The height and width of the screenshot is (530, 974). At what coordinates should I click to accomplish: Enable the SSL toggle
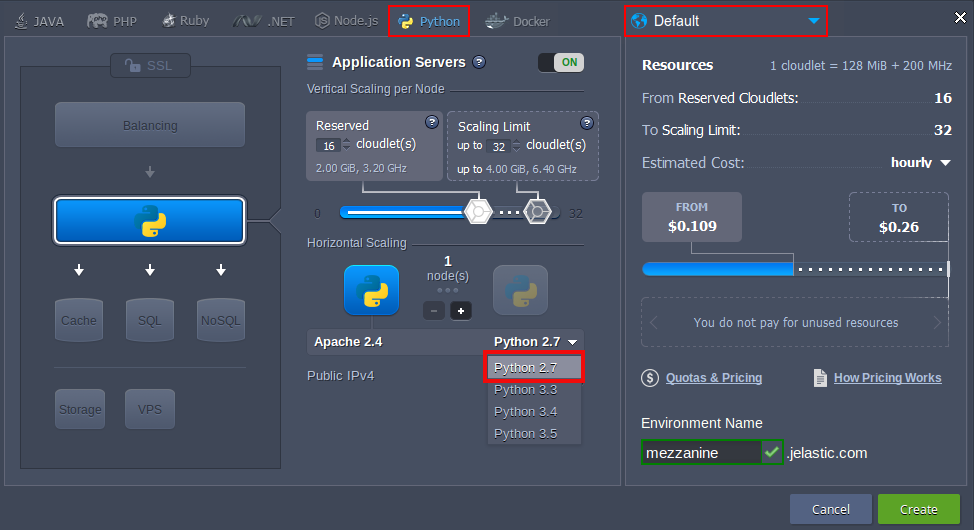click(x=150, y=65)
